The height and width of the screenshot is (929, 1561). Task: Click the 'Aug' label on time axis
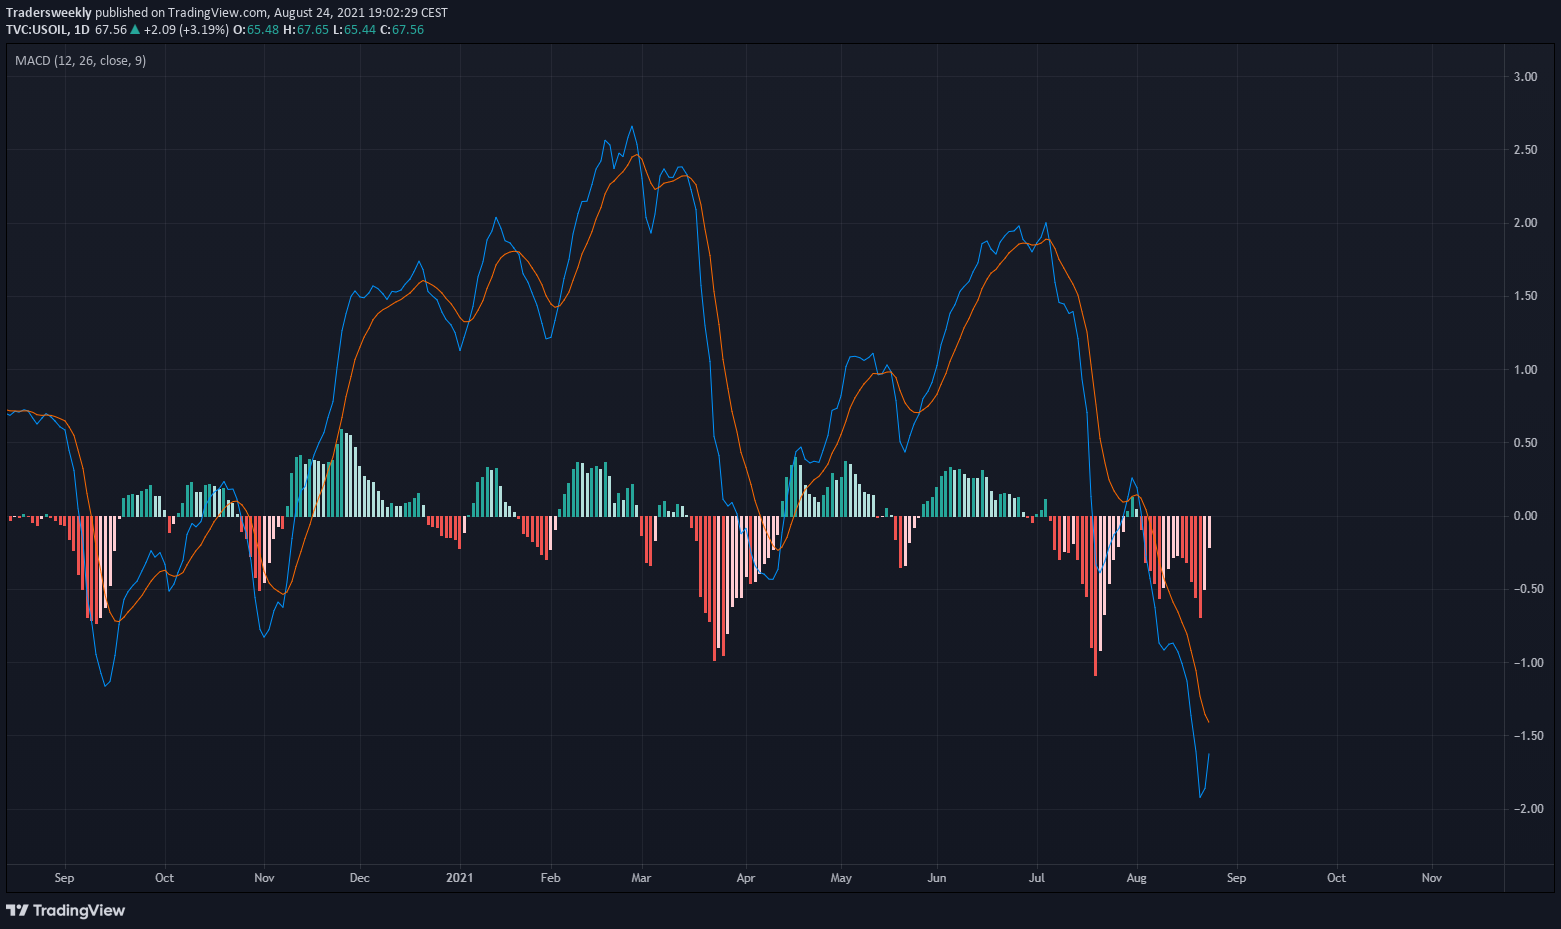pos(1136,878)
